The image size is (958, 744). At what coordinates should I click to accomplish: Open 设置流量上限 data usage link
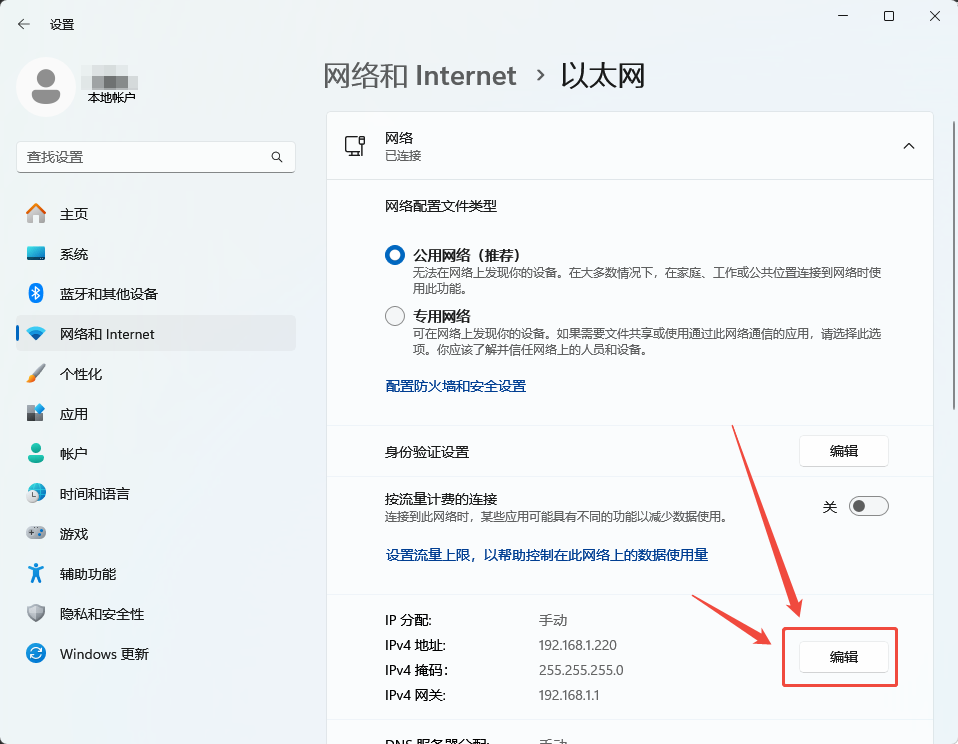pos(547,555)
